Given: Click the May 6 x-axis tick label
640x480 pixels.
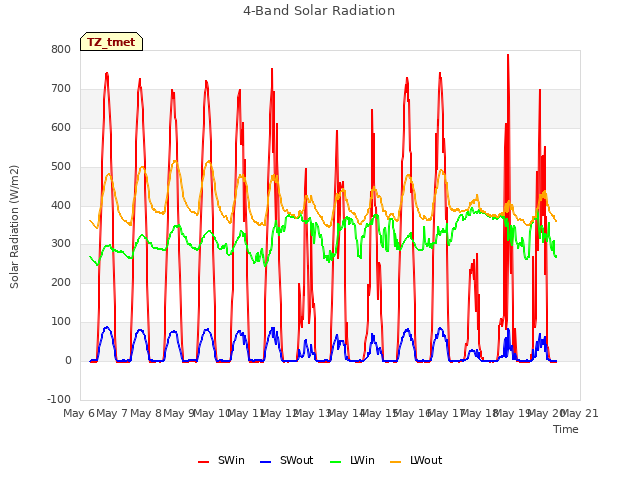Looking at the screenshot, I should tap(79, 413).
